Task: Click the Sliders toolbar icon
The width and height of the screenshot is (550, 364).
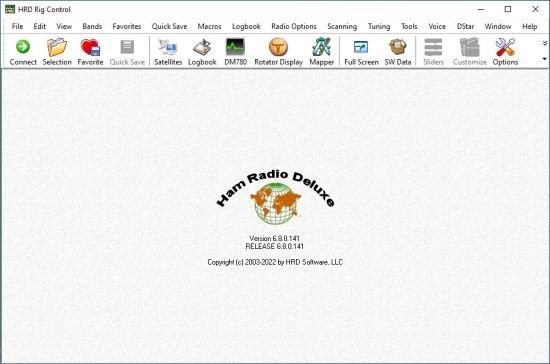Action: (x=433, y=47)
